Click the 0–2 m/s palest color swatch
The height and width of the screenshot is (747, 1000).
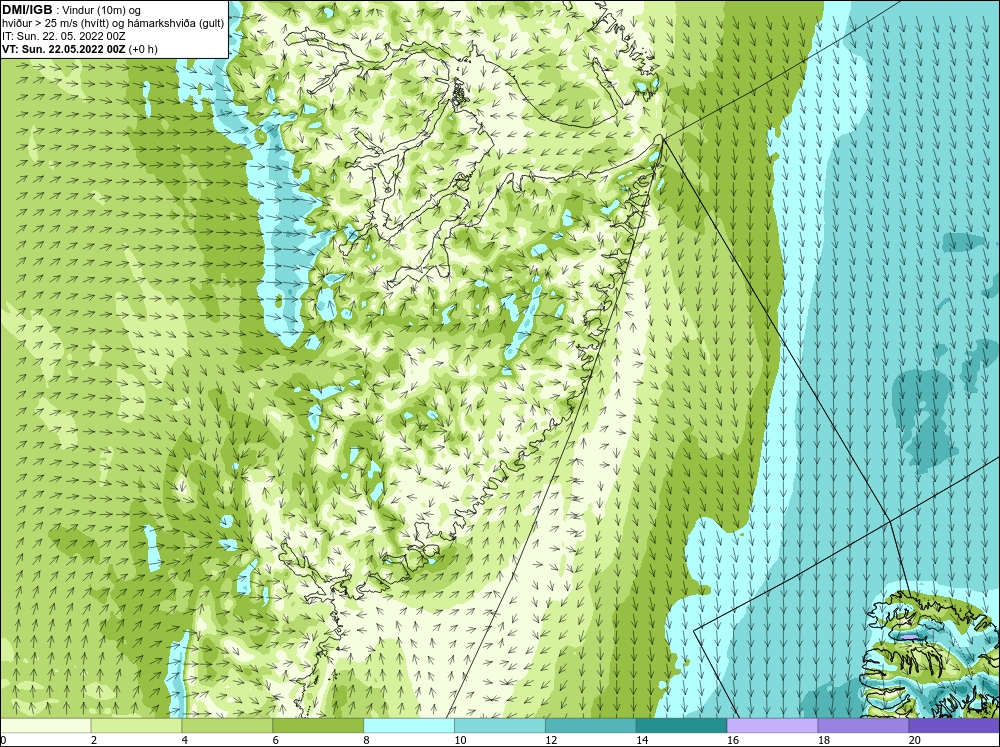coord(46,725)
